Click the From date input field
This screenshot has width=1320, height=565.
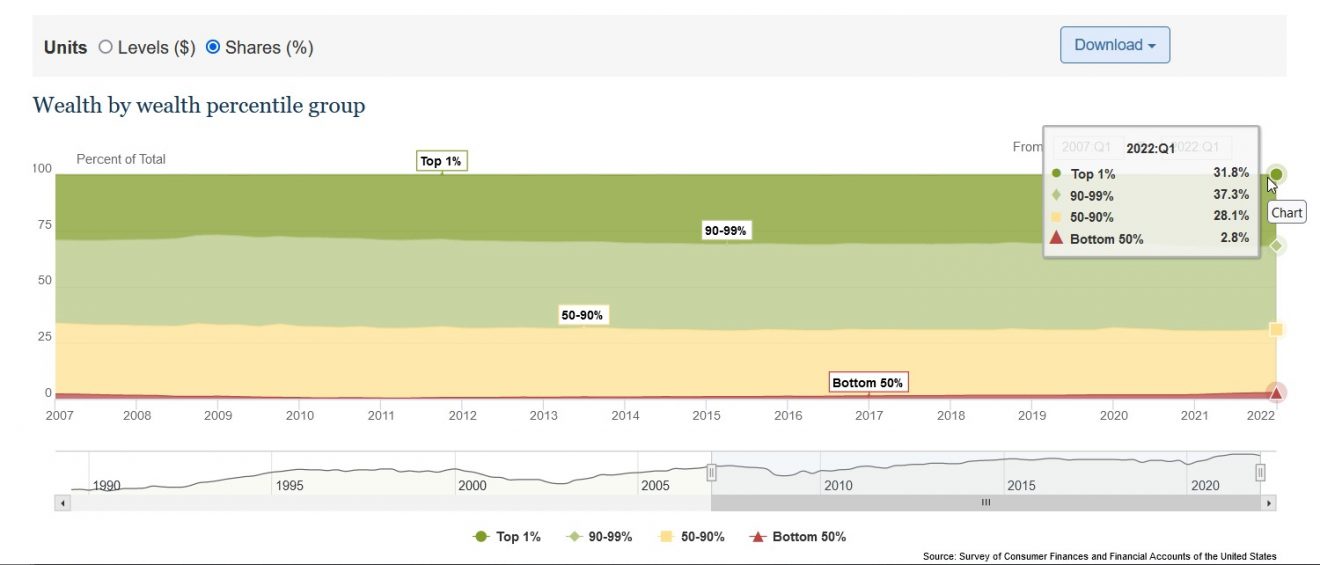coord(1083,147)
